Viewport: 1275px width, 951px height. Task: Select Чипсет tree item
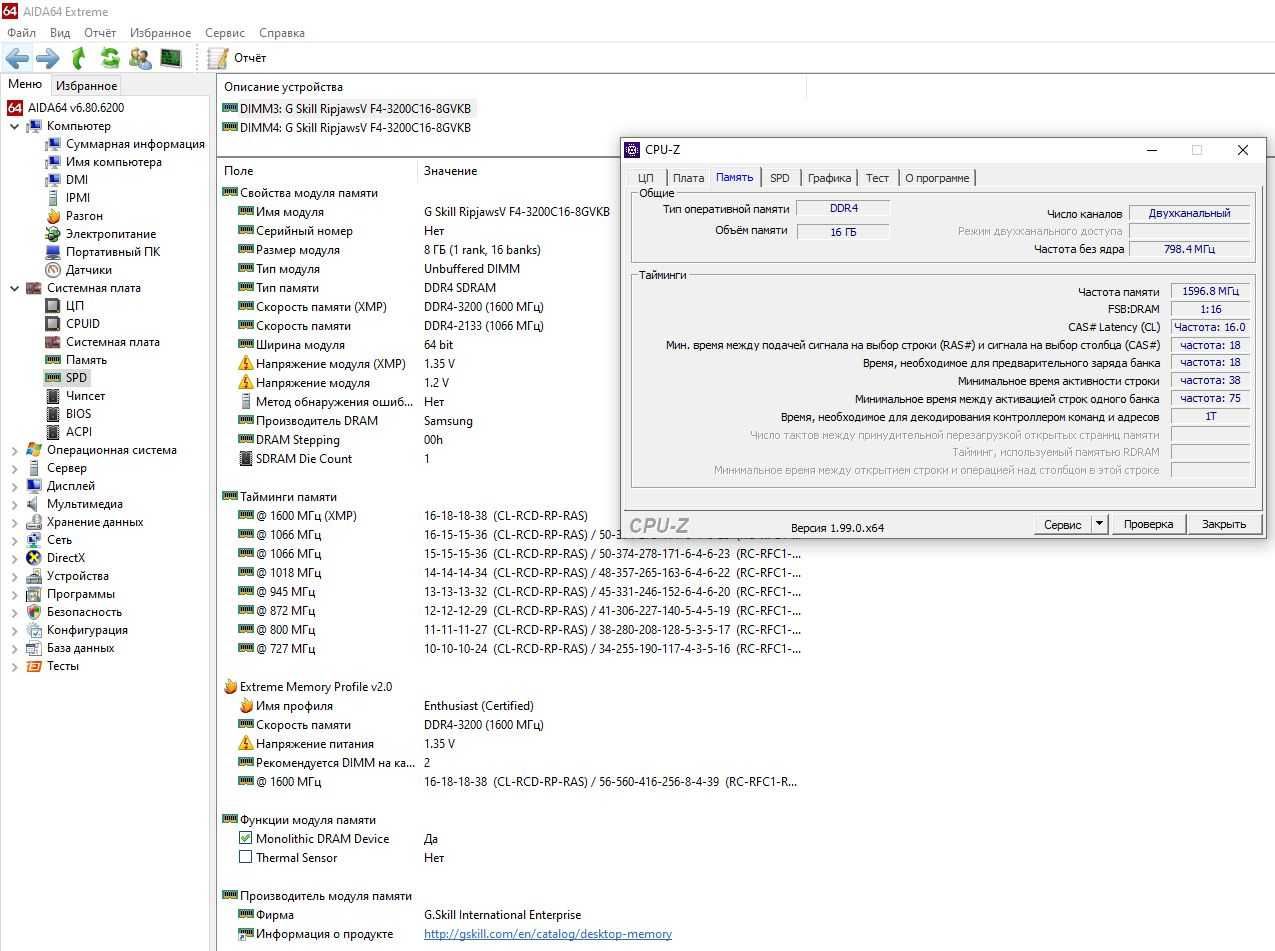tap(85, 396)
